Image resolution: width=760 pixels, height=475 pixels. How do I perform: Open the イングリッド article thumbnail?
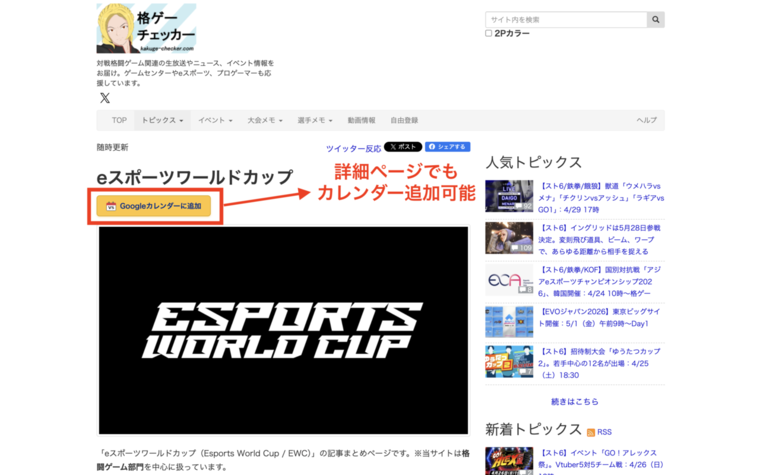pos(509,238)
